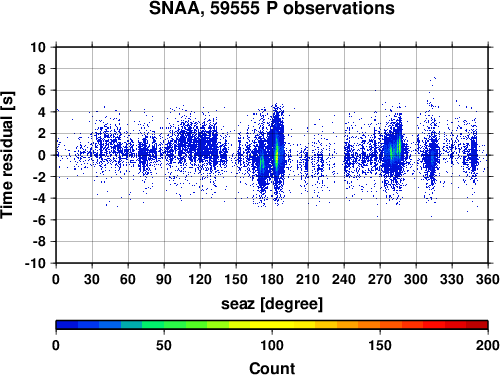The image size is (500, 375).
Task: Select the dark red end of colorbar
Action: (x=477, y=325)
